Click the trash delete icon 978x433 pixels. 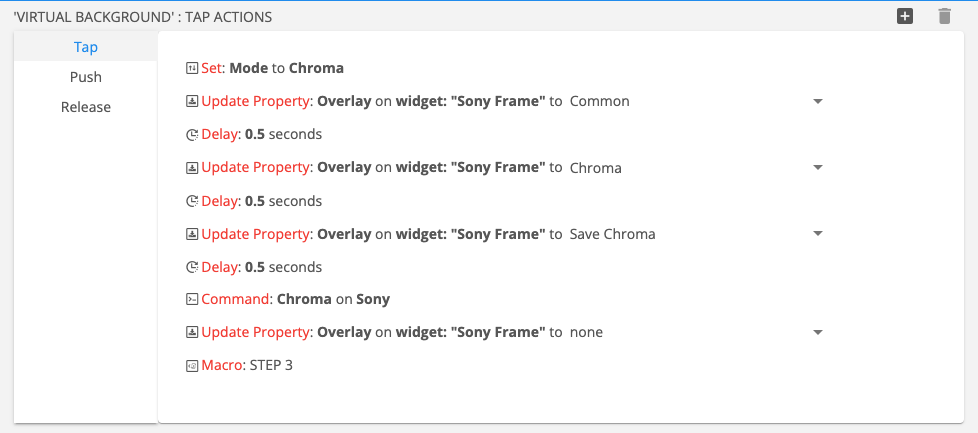coord(944,16)
